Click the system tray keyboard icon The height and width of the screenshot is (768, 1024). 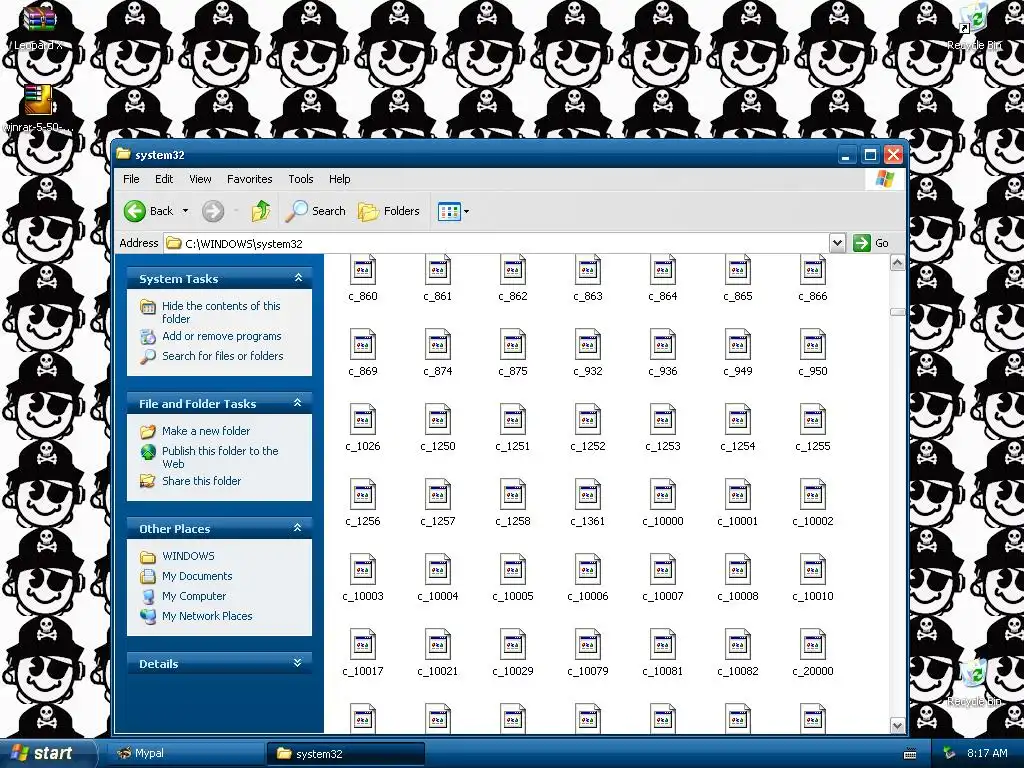click(910, 754)
